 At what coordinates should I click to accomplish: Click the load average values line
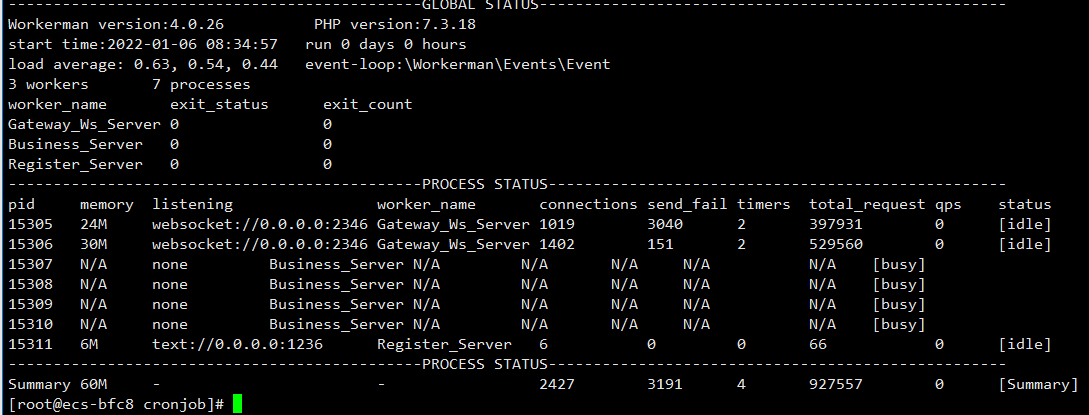143,65
